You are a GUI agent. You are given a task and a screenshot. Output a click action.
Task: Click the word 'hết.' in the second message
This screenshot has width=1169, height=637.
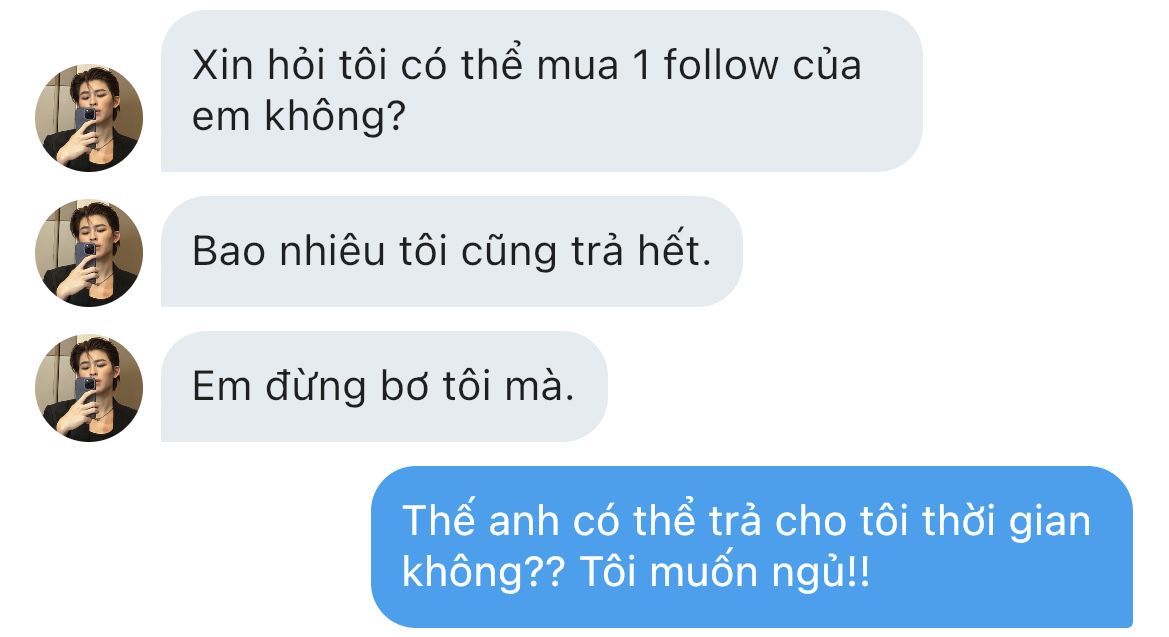[674, 250]
